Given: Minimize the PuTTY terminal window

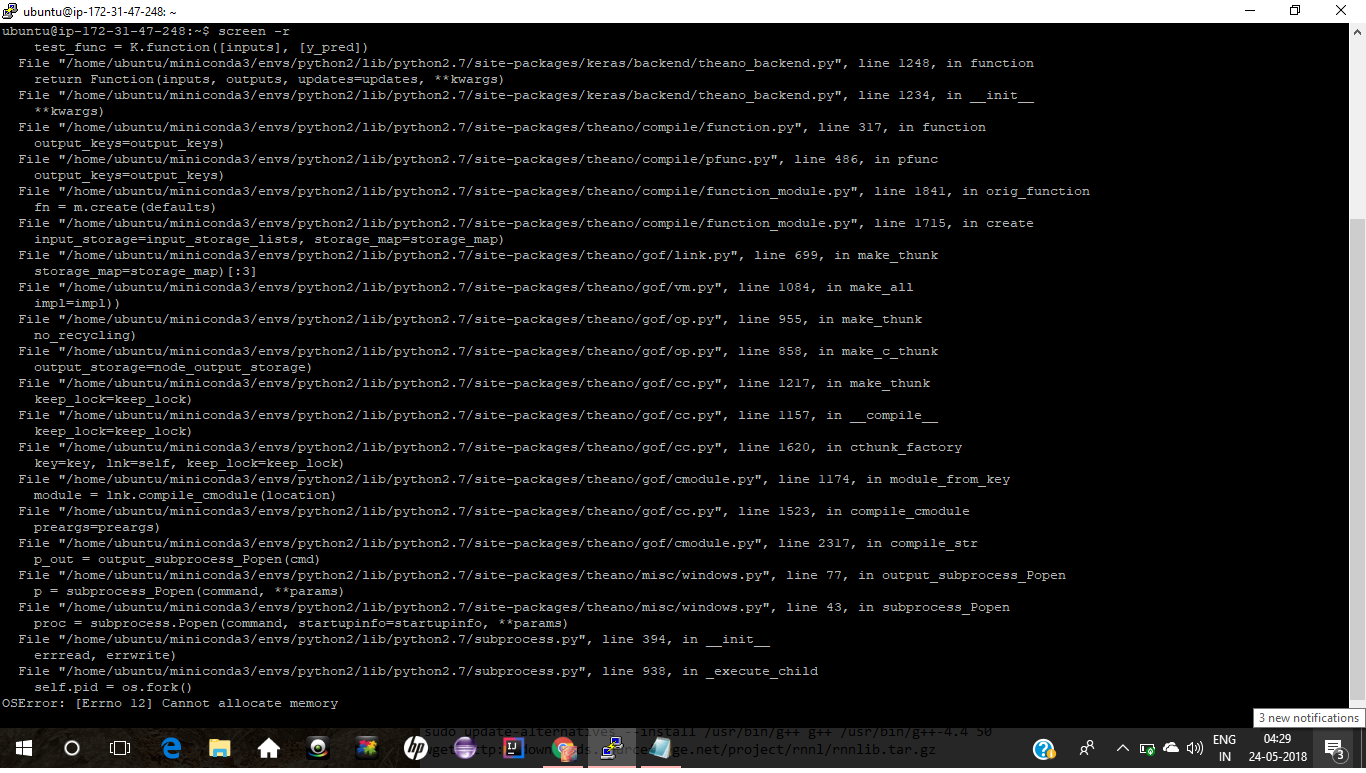Looking at the screenshot, I should [1249, 11].
